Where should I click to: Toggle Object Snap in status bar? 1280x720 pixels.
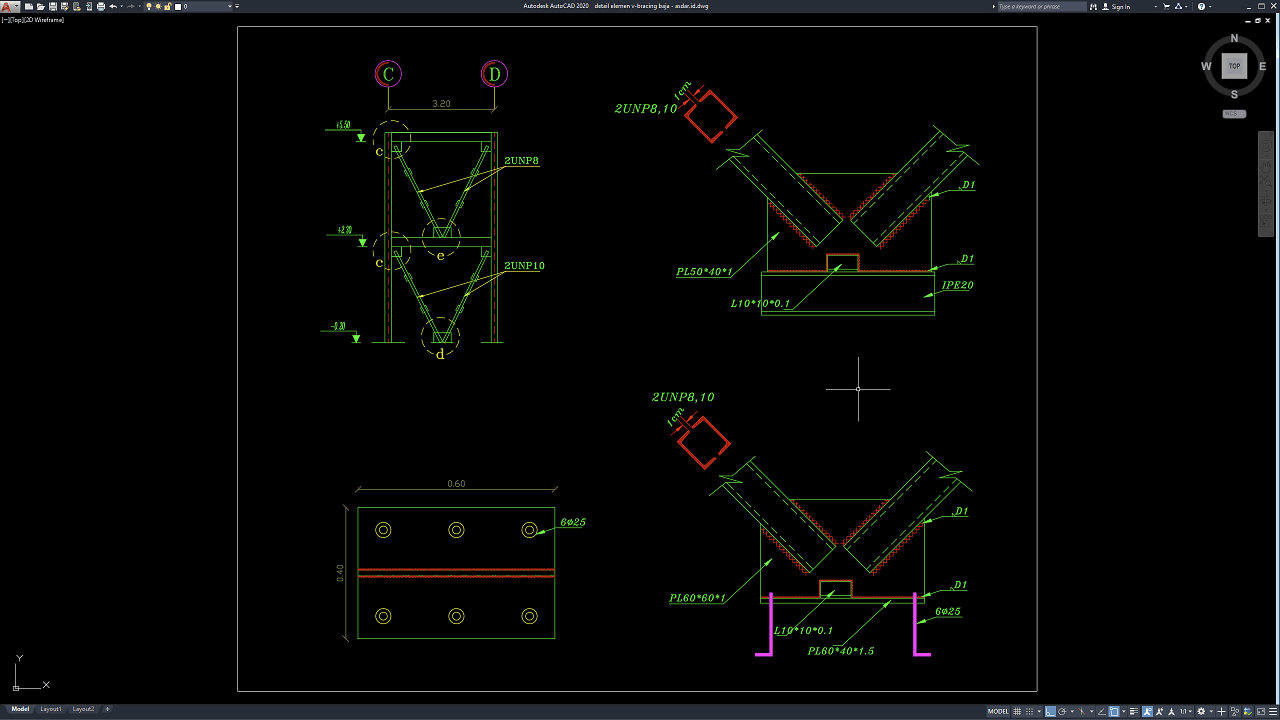tap(1114, 711)
